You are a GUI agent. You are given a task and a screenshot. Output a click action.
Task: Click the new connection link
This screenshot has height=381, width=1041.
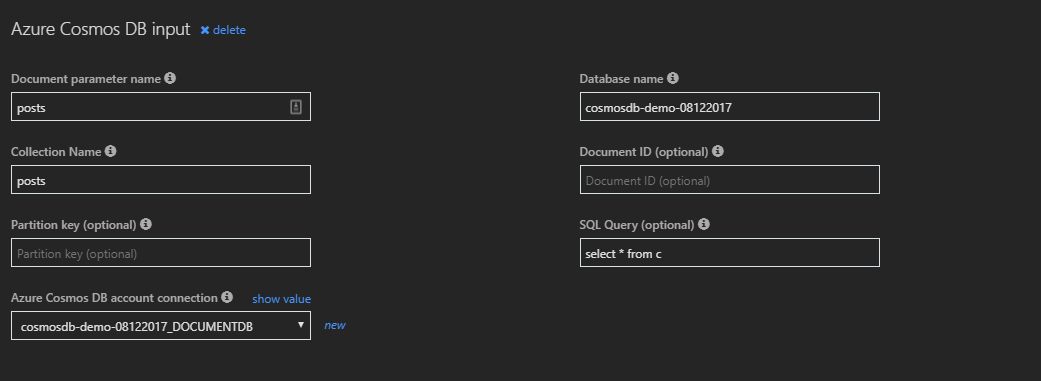point(335,325)
